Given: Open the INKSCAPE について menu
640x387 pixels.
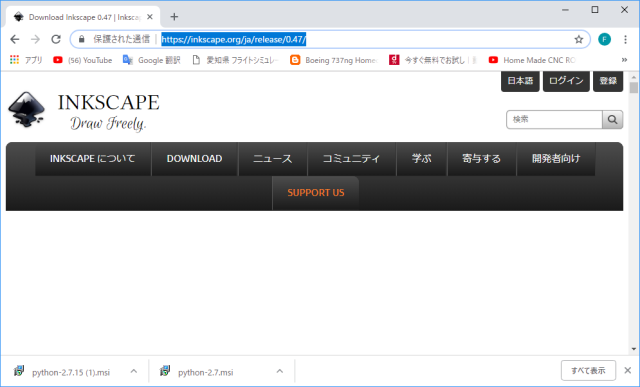Looking at the screenshot, I should pos(93,159).
